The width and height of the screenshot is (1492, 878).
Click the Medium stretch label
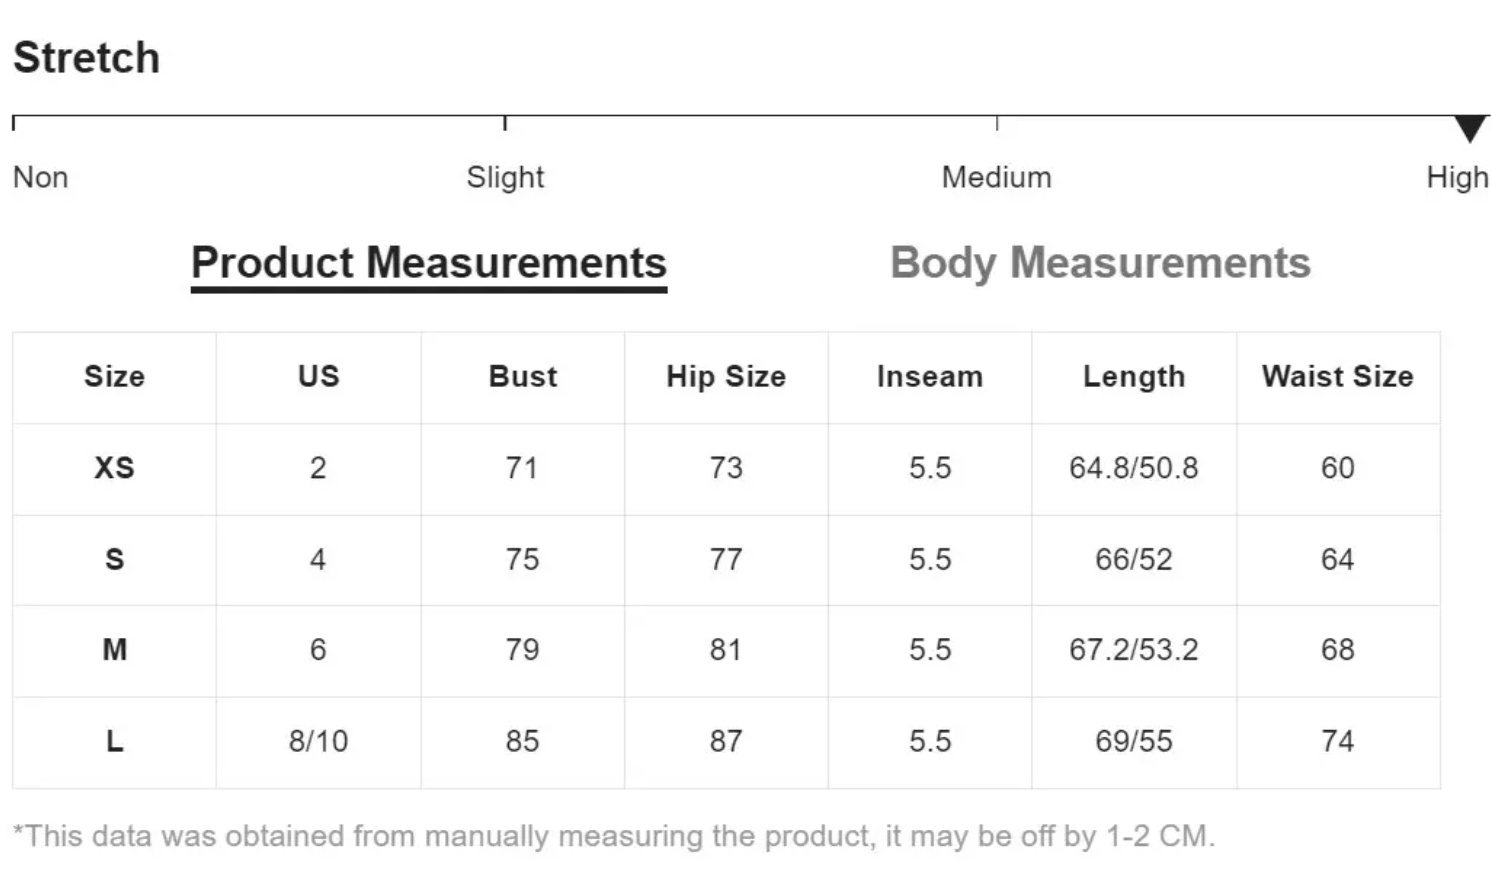[x=997, y=177]
